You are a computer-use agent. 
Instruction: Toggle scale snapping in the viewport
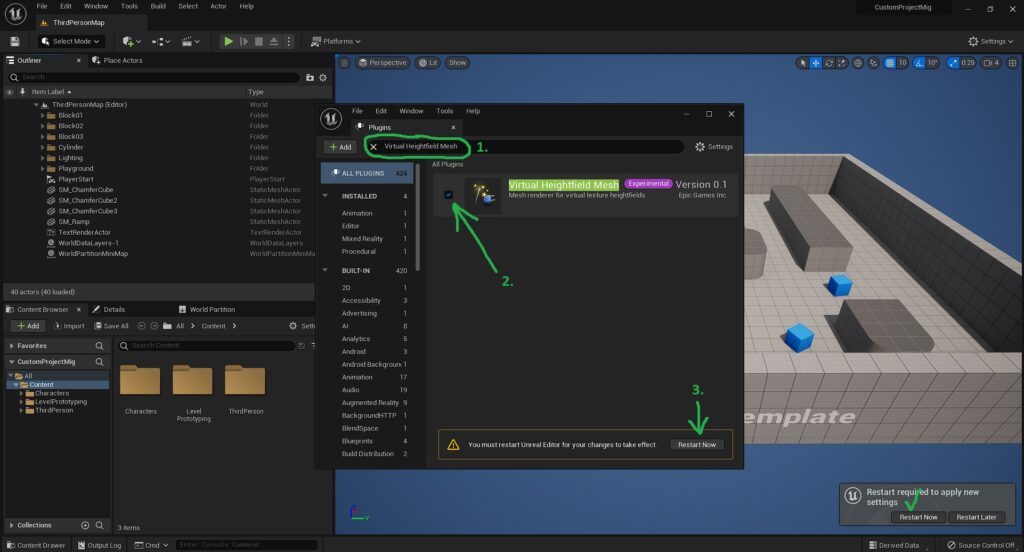coord(953,63)
